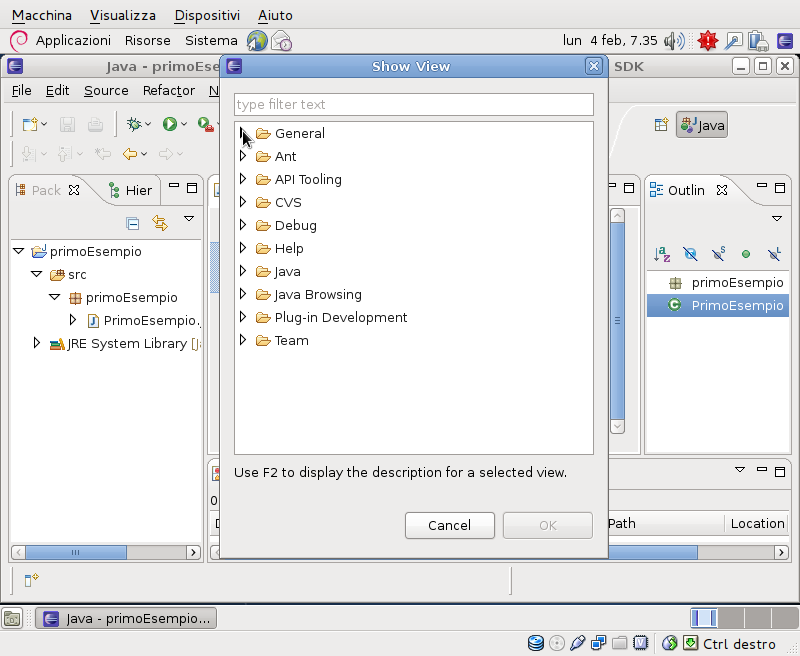The width and height of the screenshot is (800, 656).
Task: Expand the Debug folder
Action: pyautogui.click(x=243, y=225)
